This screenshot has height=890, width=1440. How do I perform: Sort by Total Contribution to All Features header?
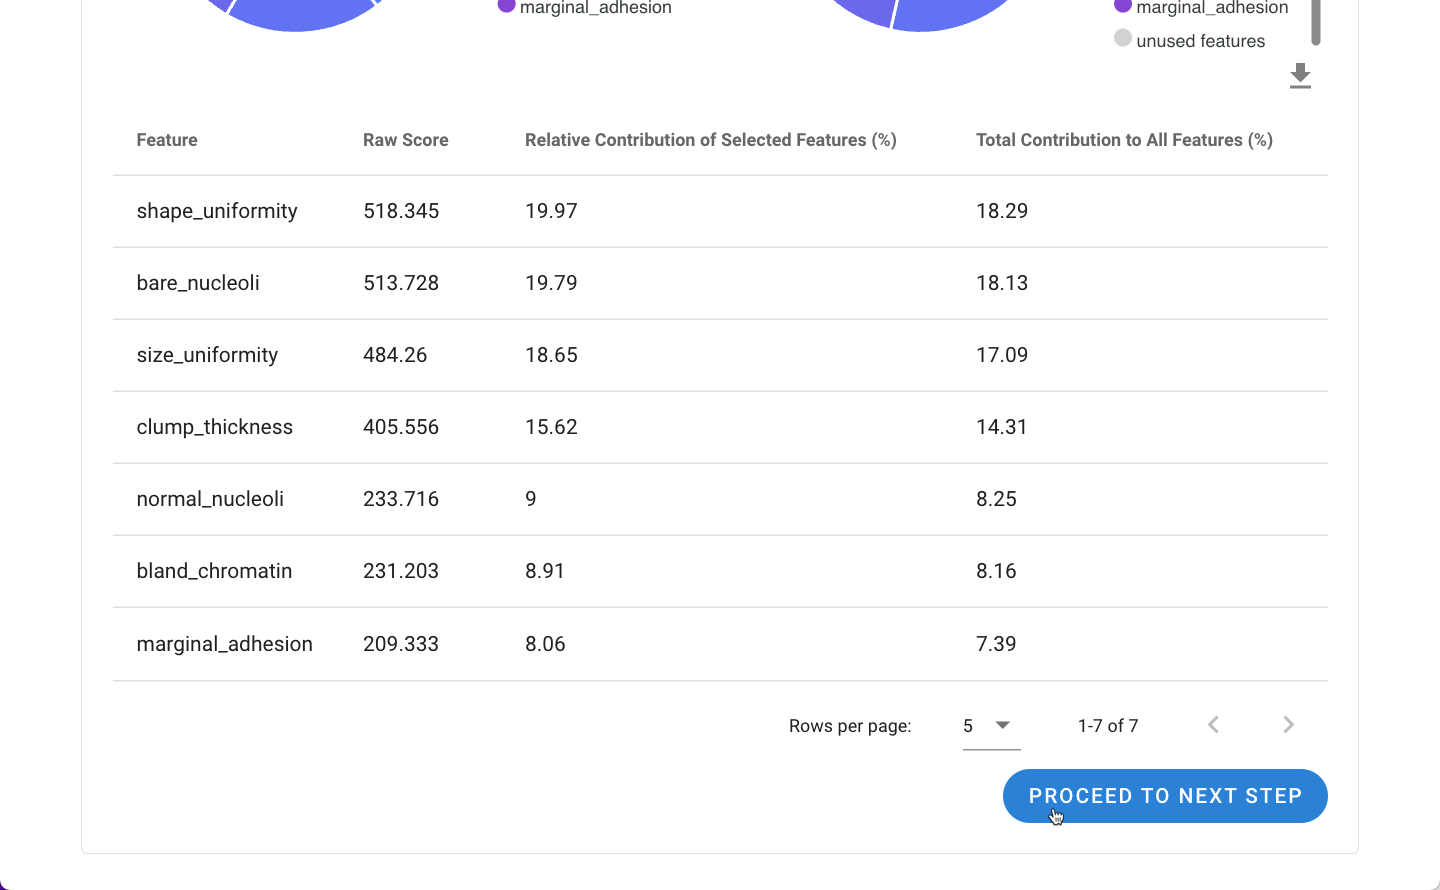1124,140
